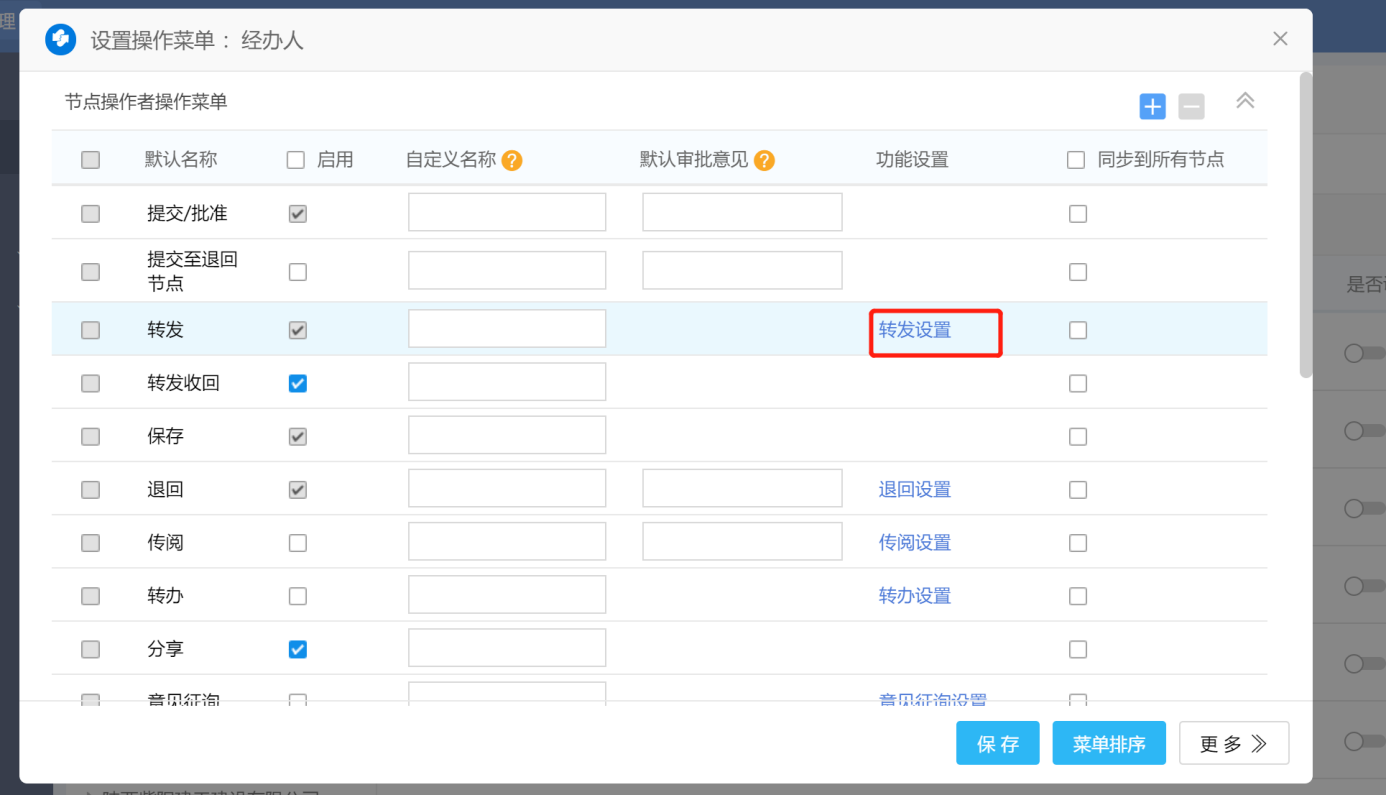Click the 保存 button

point(997,743)
